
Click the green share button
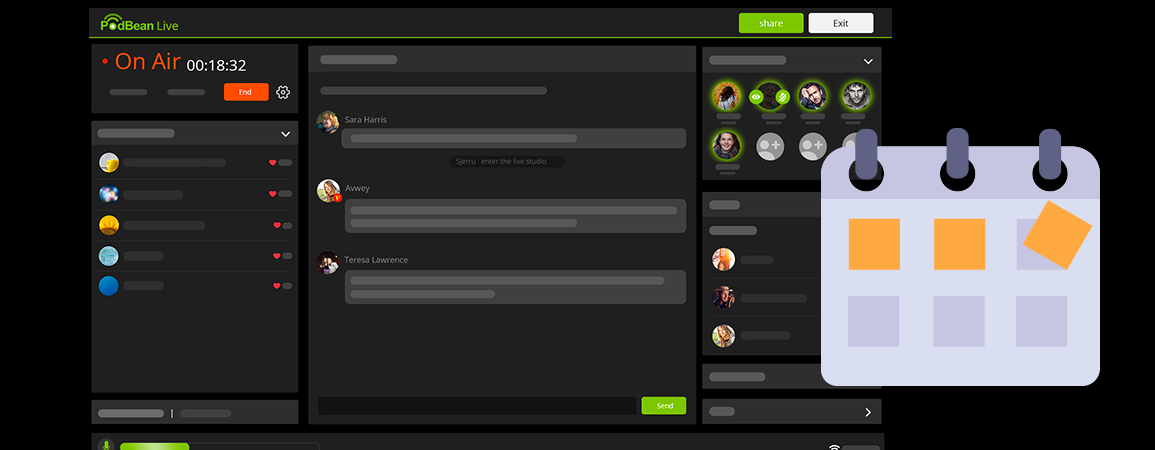click(x=771, y=23)
